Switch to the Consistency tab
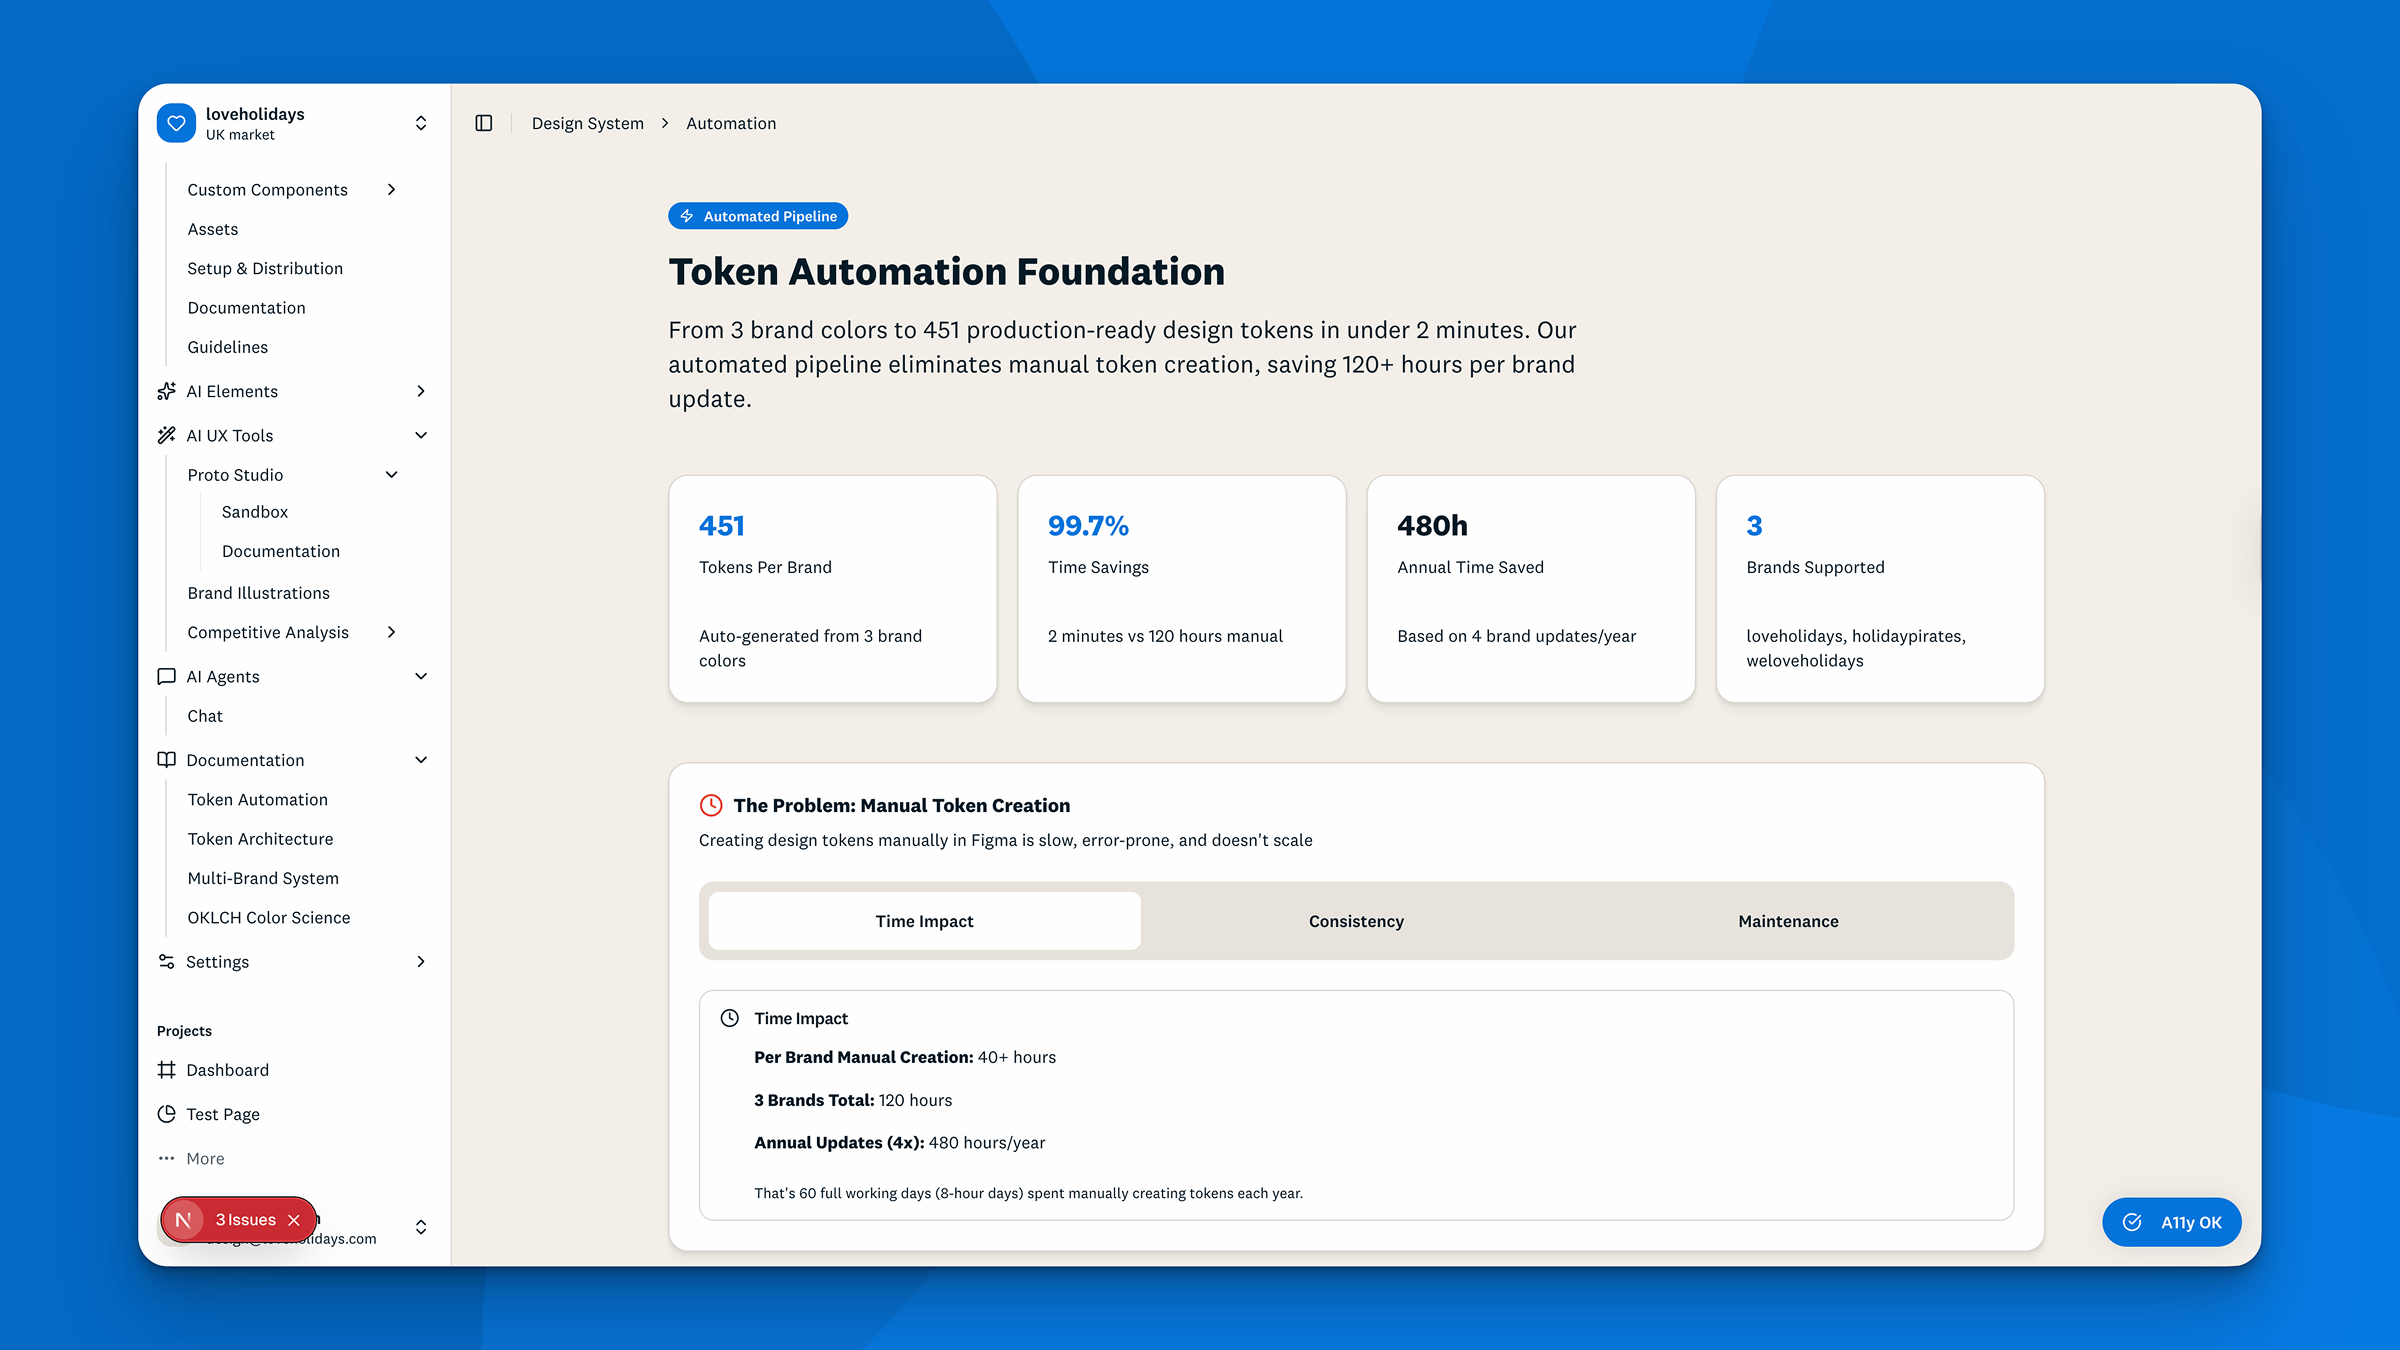The image size is (2400, 1350). point(1356,921)
